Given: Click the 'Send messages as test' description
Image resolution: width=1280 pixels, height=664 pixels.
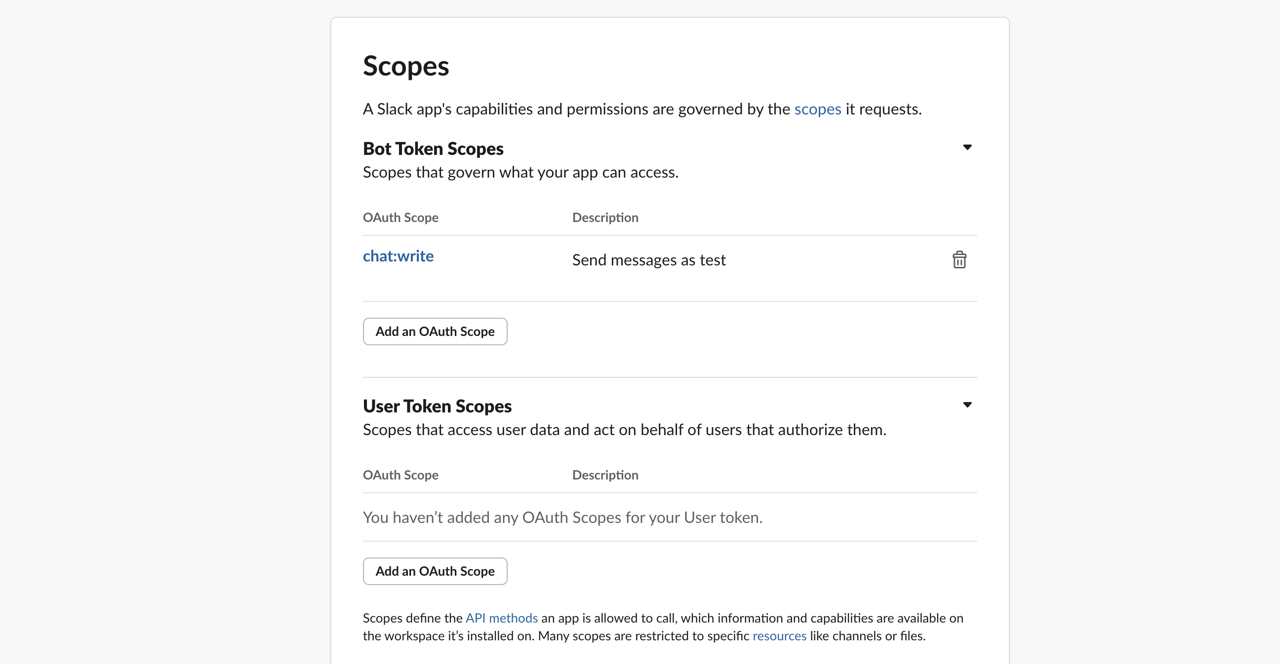Looking at the screenshot, I should tap(649, 260).
